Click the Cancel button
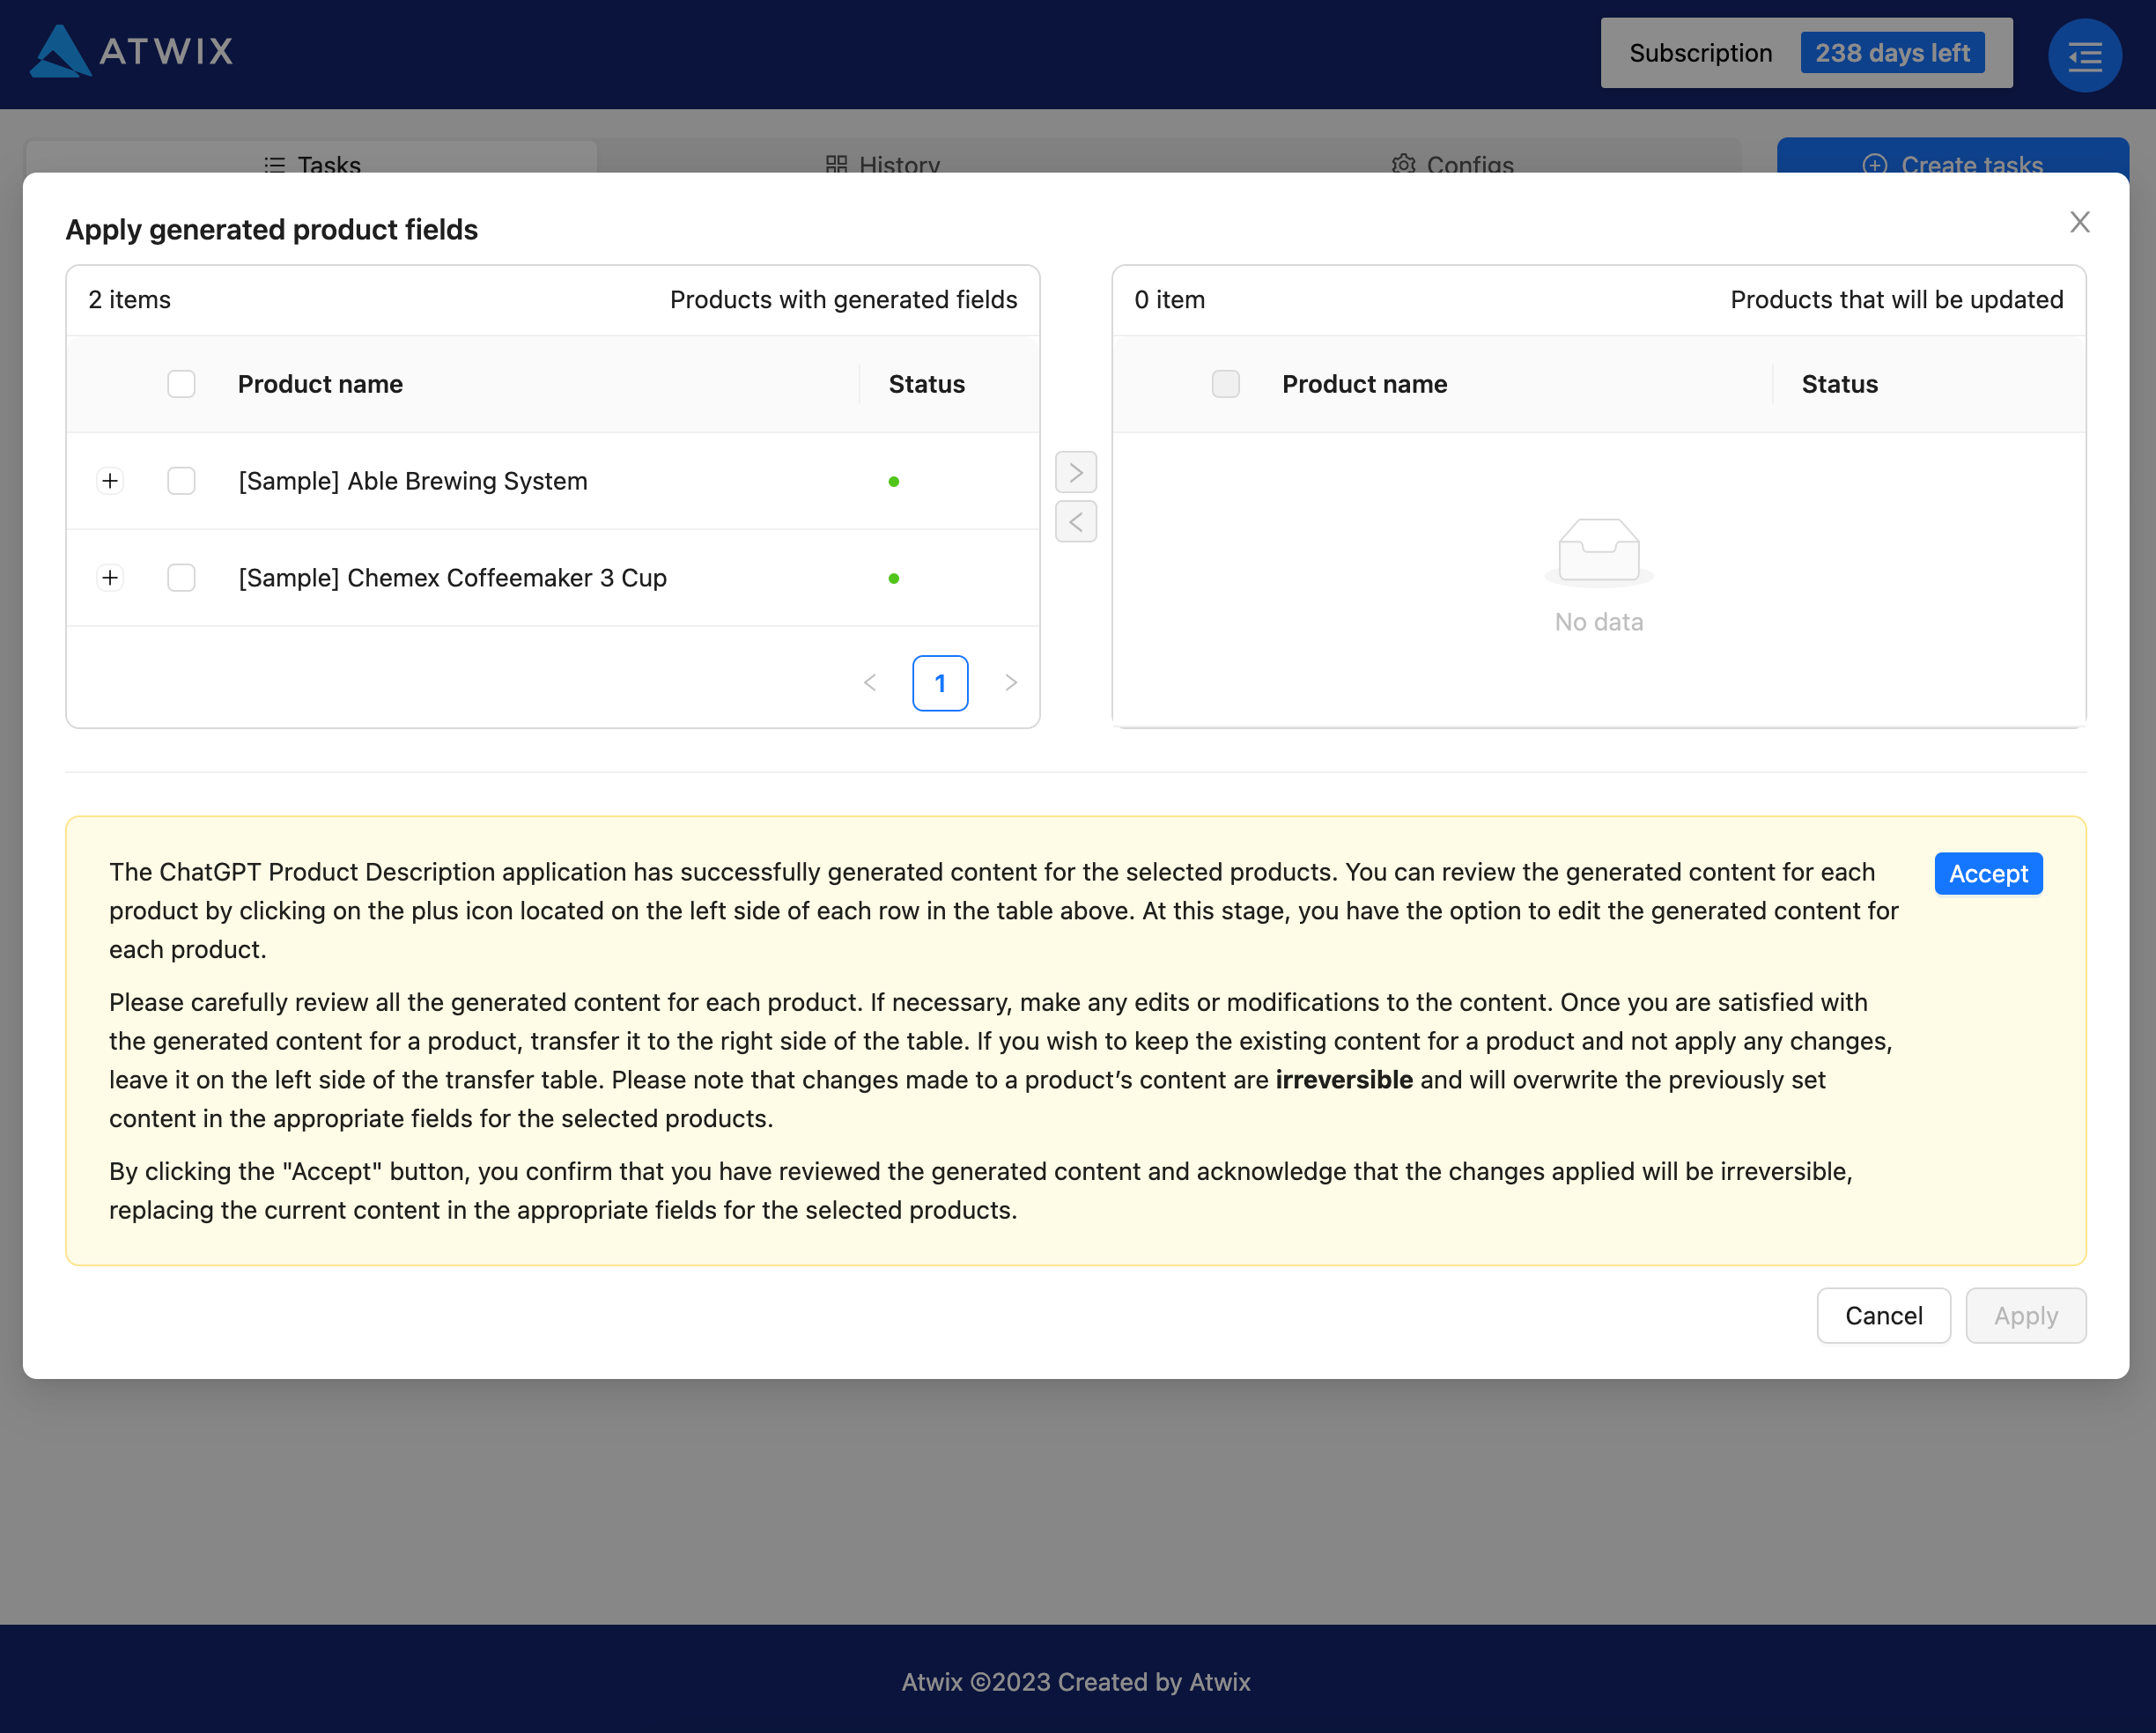 point(1883,1315)
